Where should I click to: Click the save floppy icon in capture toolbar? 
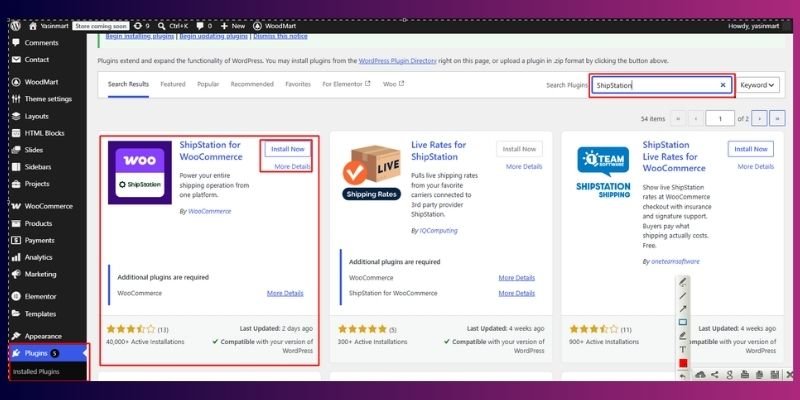pos(774,375)
